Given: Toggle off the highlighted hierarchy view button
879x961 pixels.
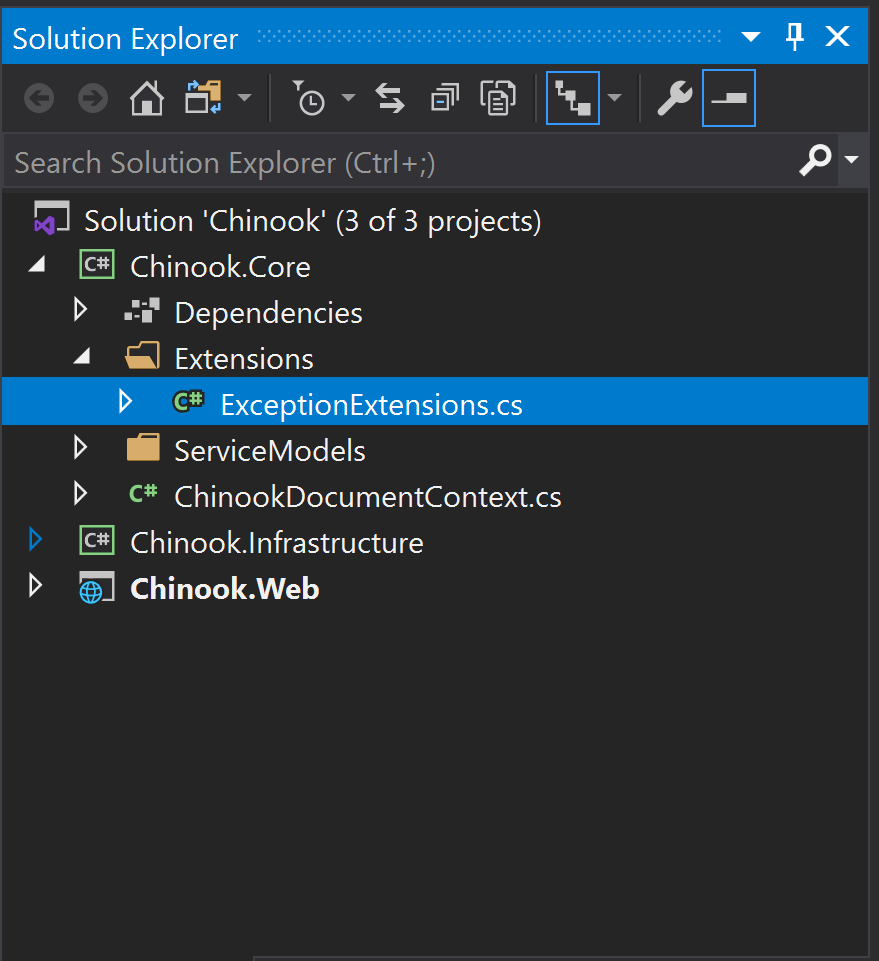Looking at the screenshot, I should 573,98.
